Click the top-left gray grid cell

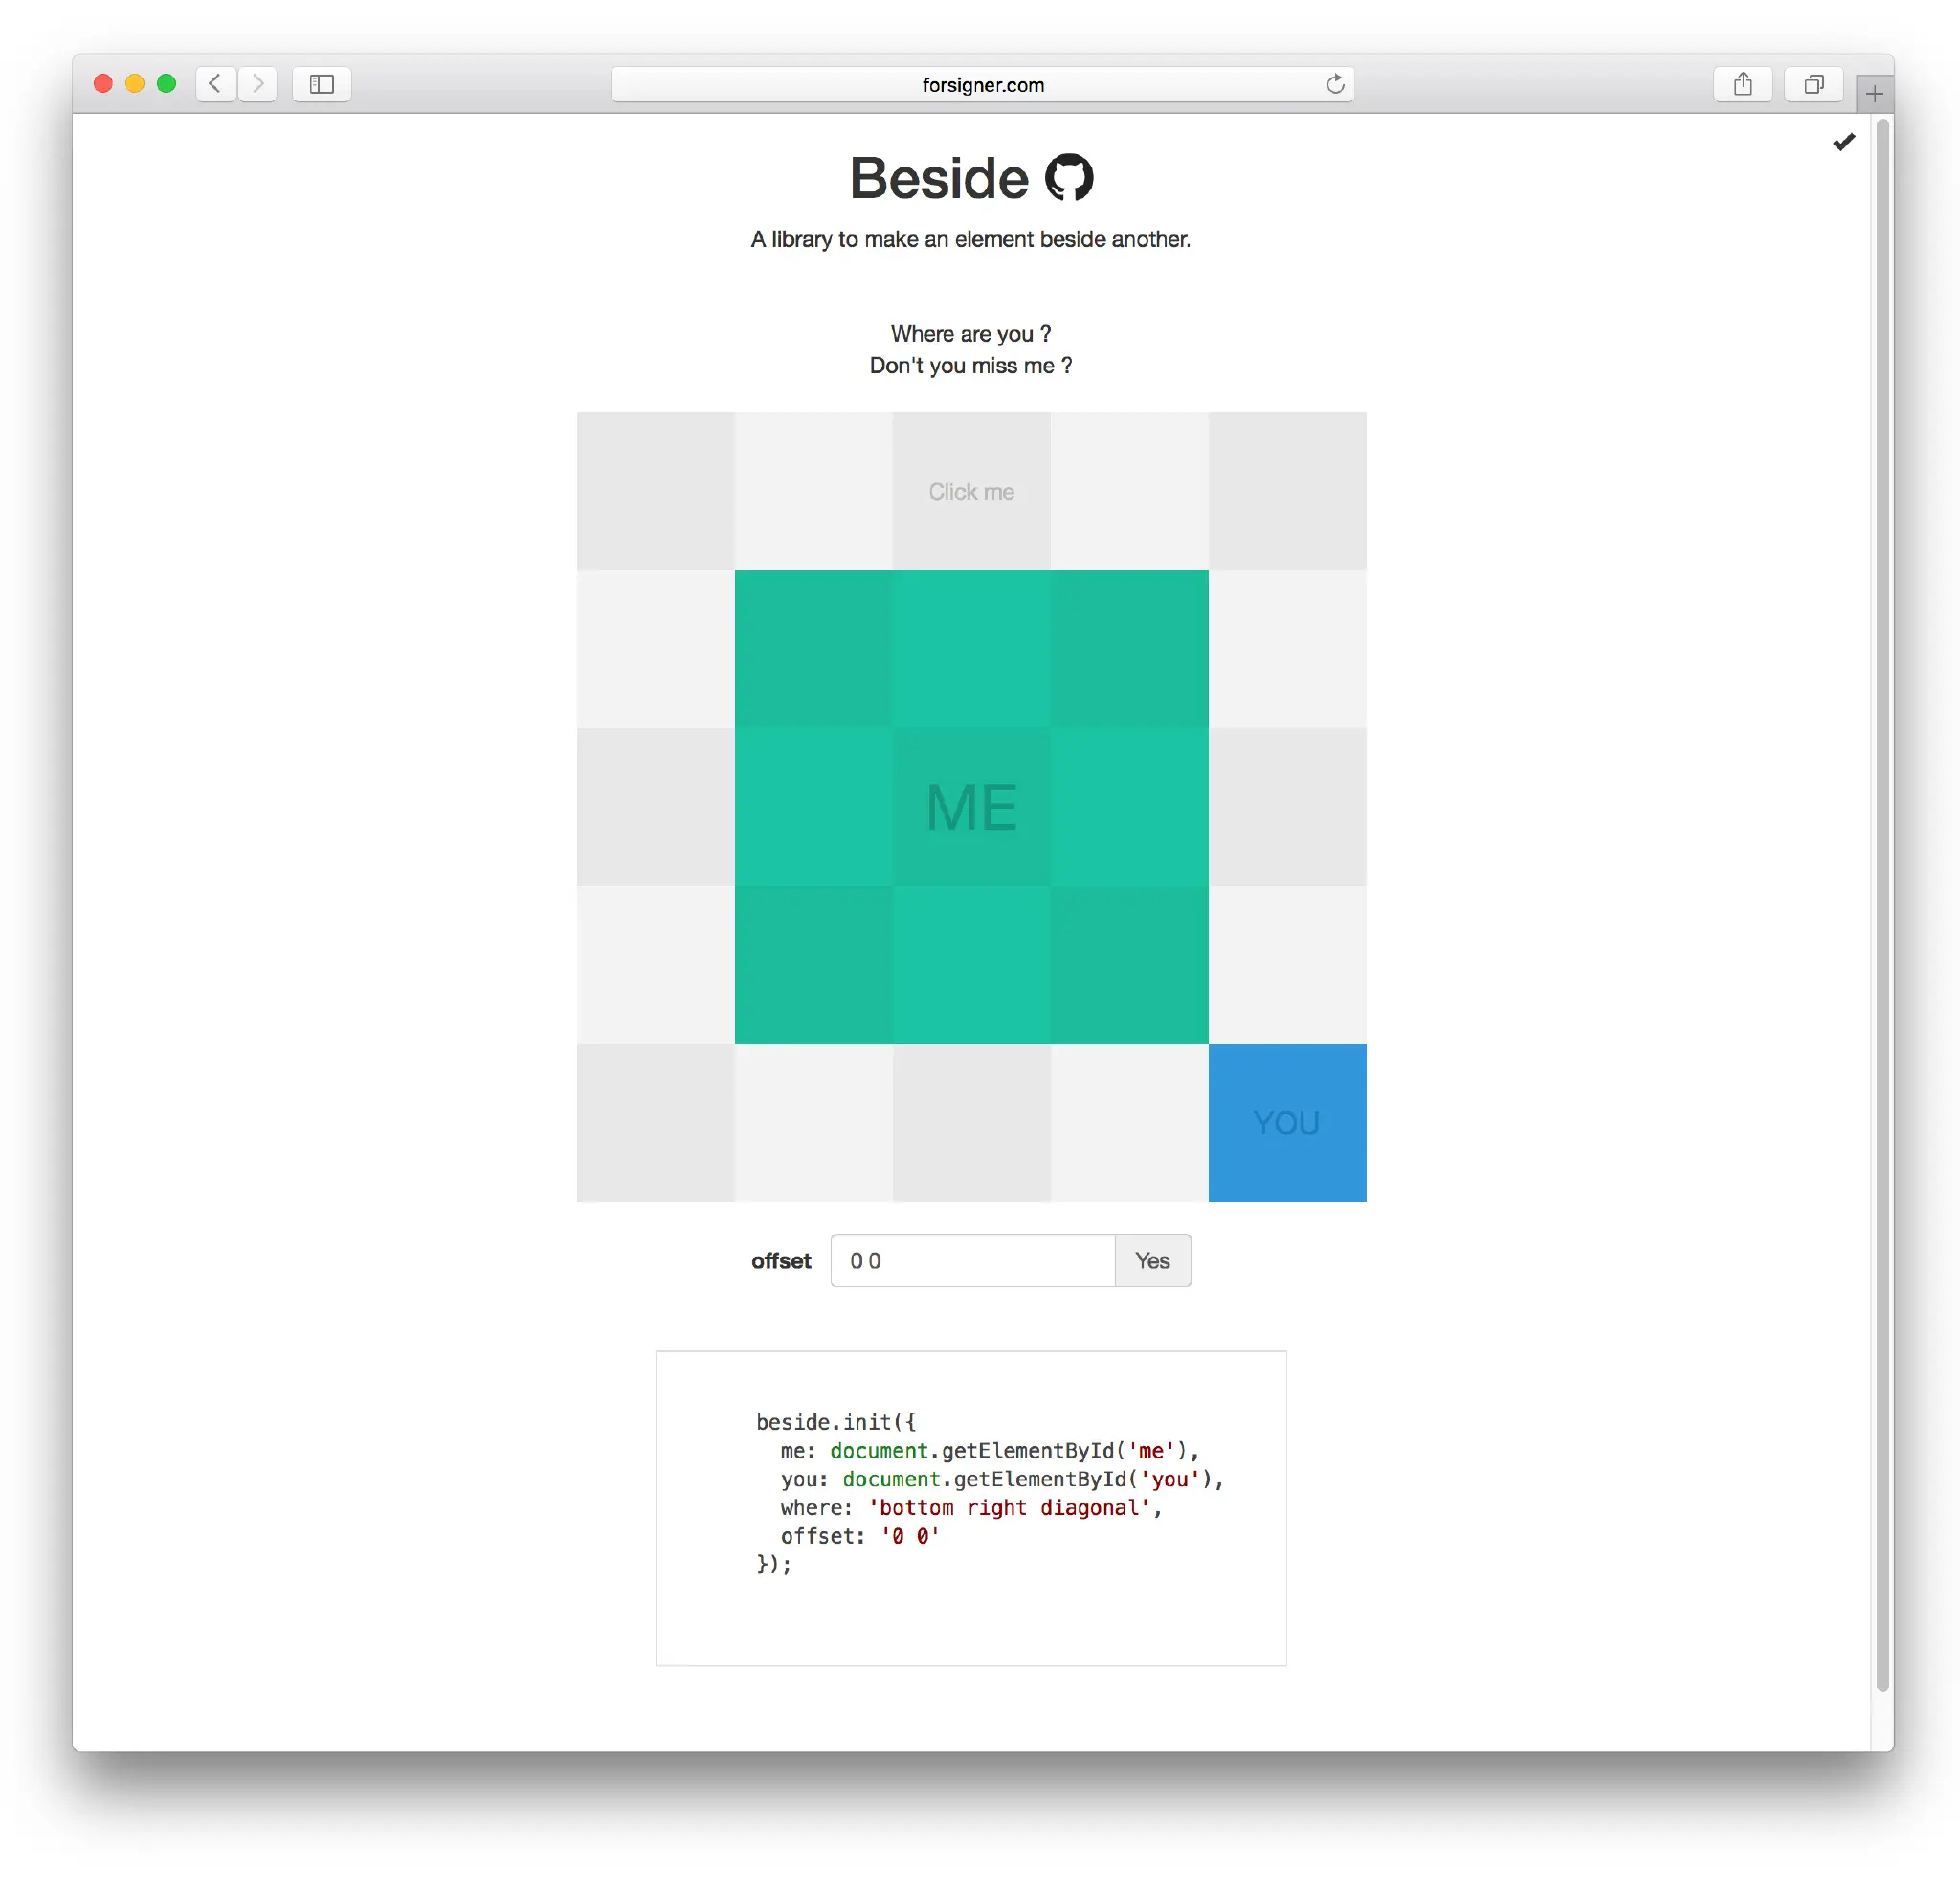[655, 492]
